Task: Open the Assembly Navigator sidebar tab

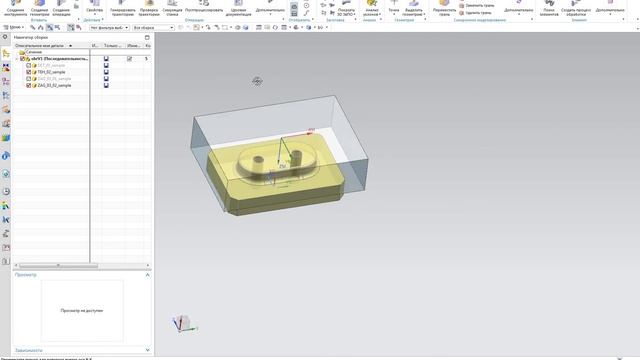Action: (6, 53)
